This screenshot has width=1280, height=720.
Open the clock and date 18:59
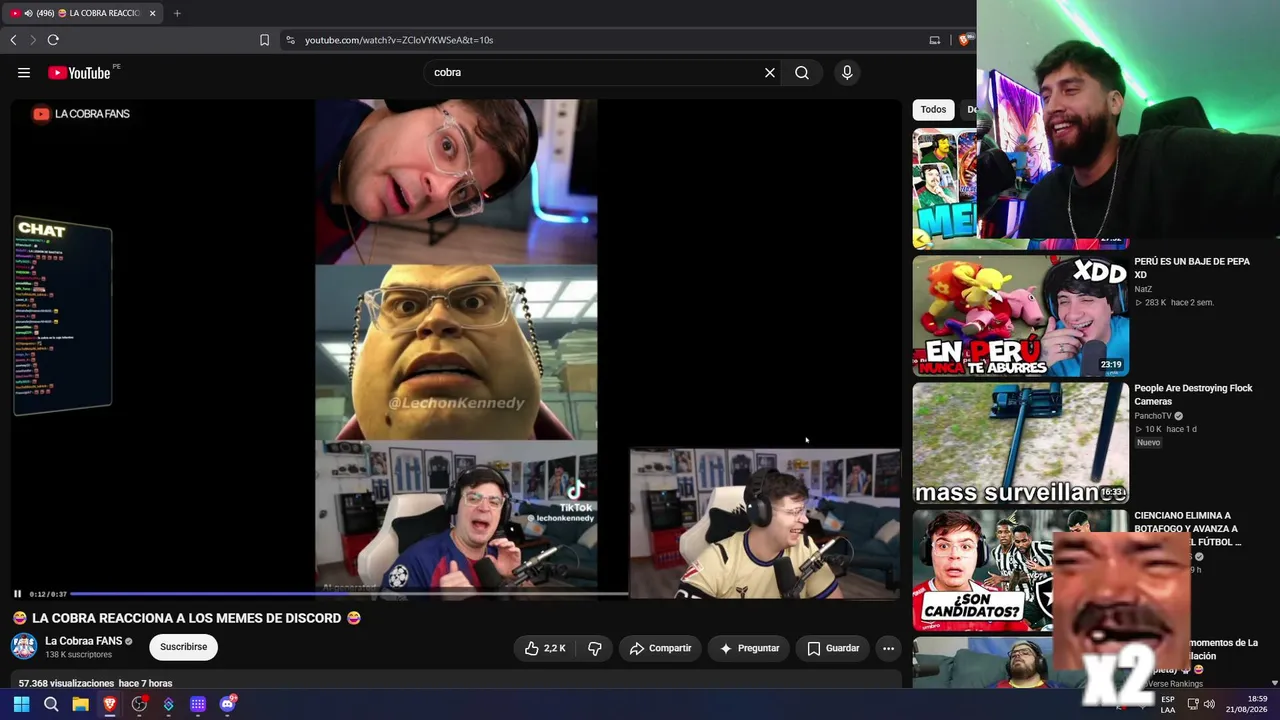[1246, 704]
